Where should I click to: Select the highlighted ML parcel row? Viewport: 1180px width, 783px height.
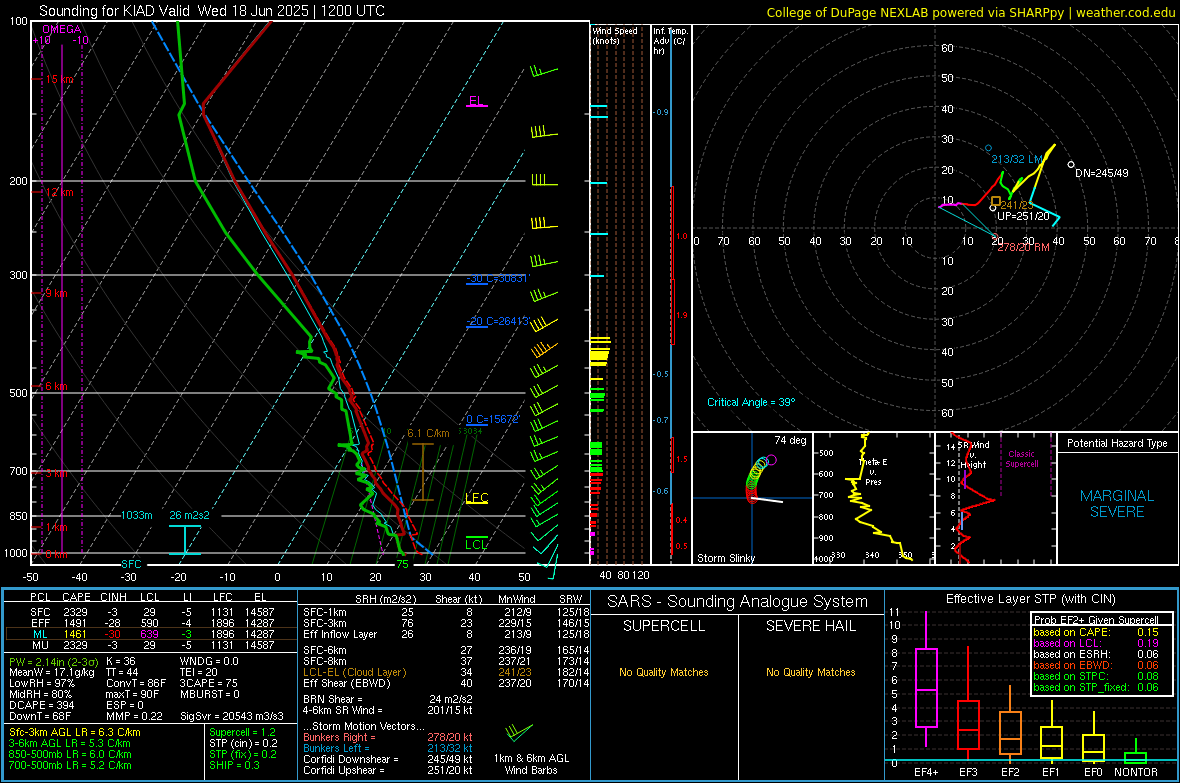tap(151, 634)
